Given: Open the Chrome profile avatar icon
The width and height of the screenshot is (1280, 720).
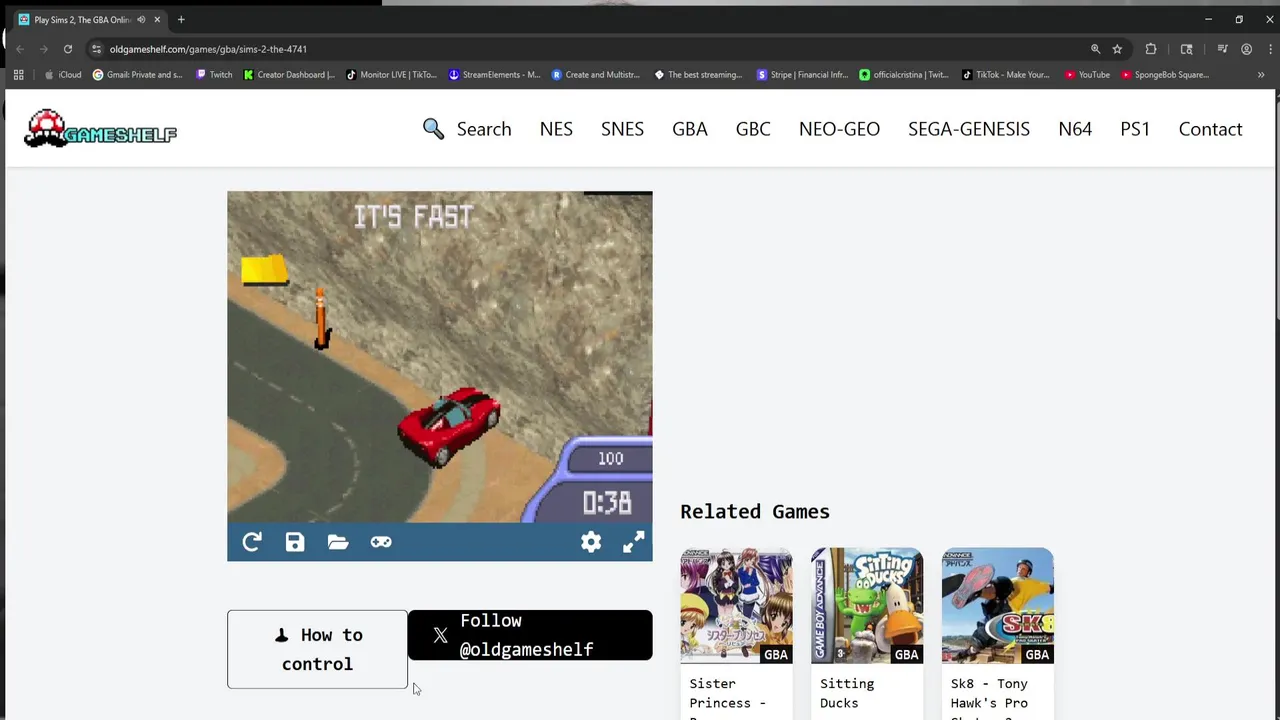Looking at the screenshot, I should (x=1246, y=49).
